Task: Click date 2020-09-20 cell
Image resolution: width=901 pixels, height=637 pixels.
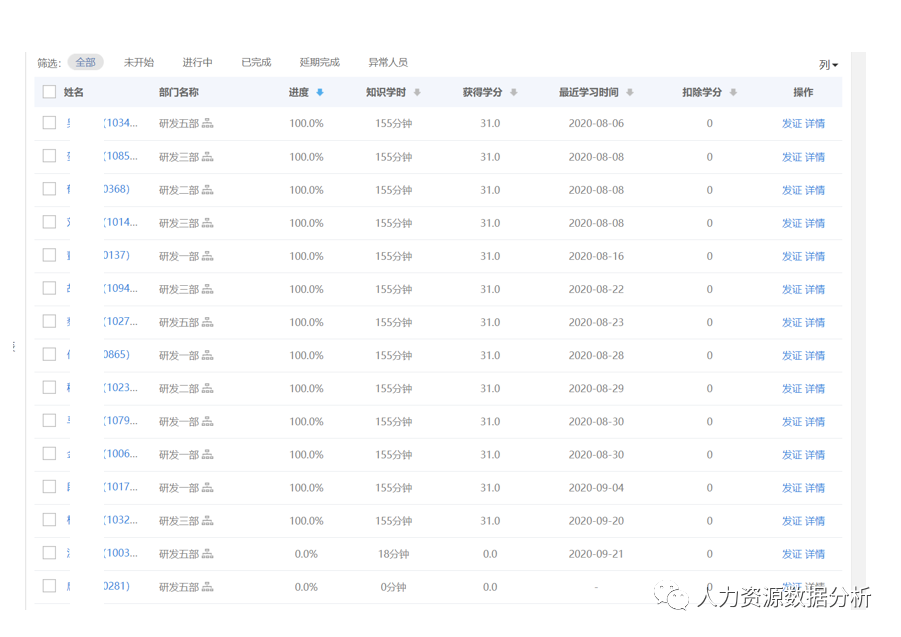Action: coord(596,521)
